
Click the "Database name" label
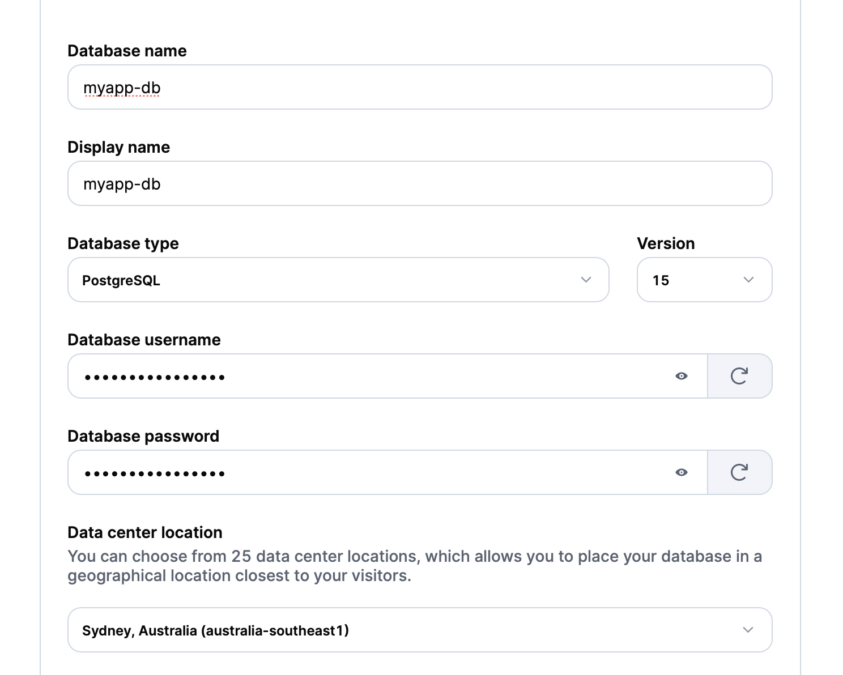point(127,51)
